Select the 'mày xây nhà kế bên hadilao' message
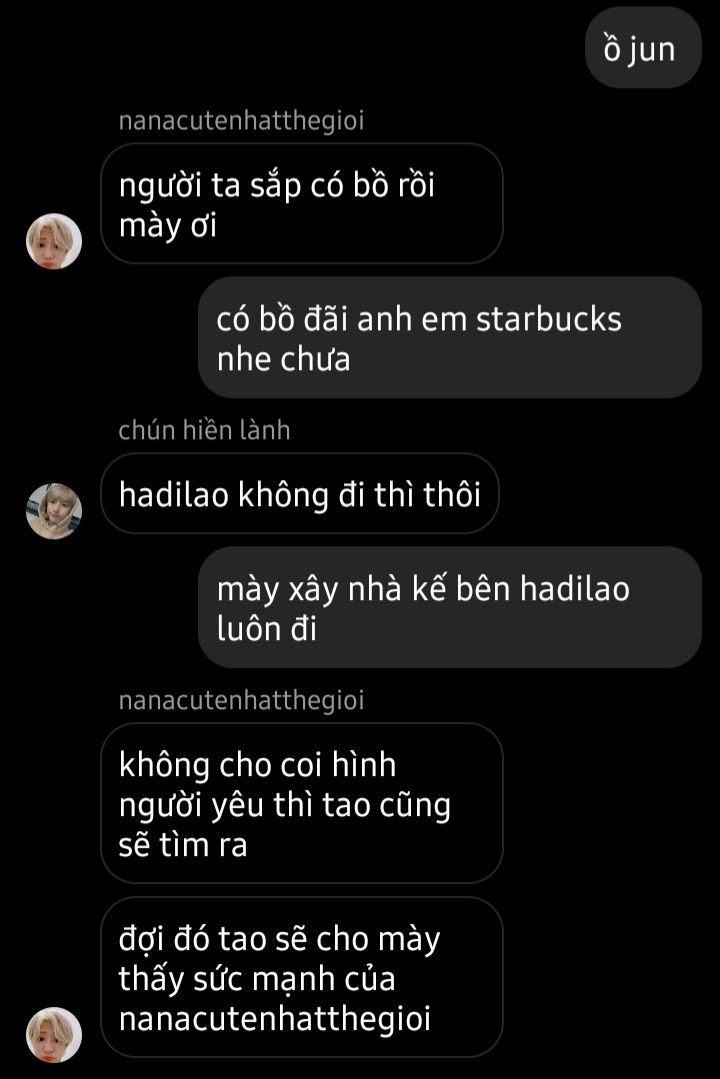 449,607
